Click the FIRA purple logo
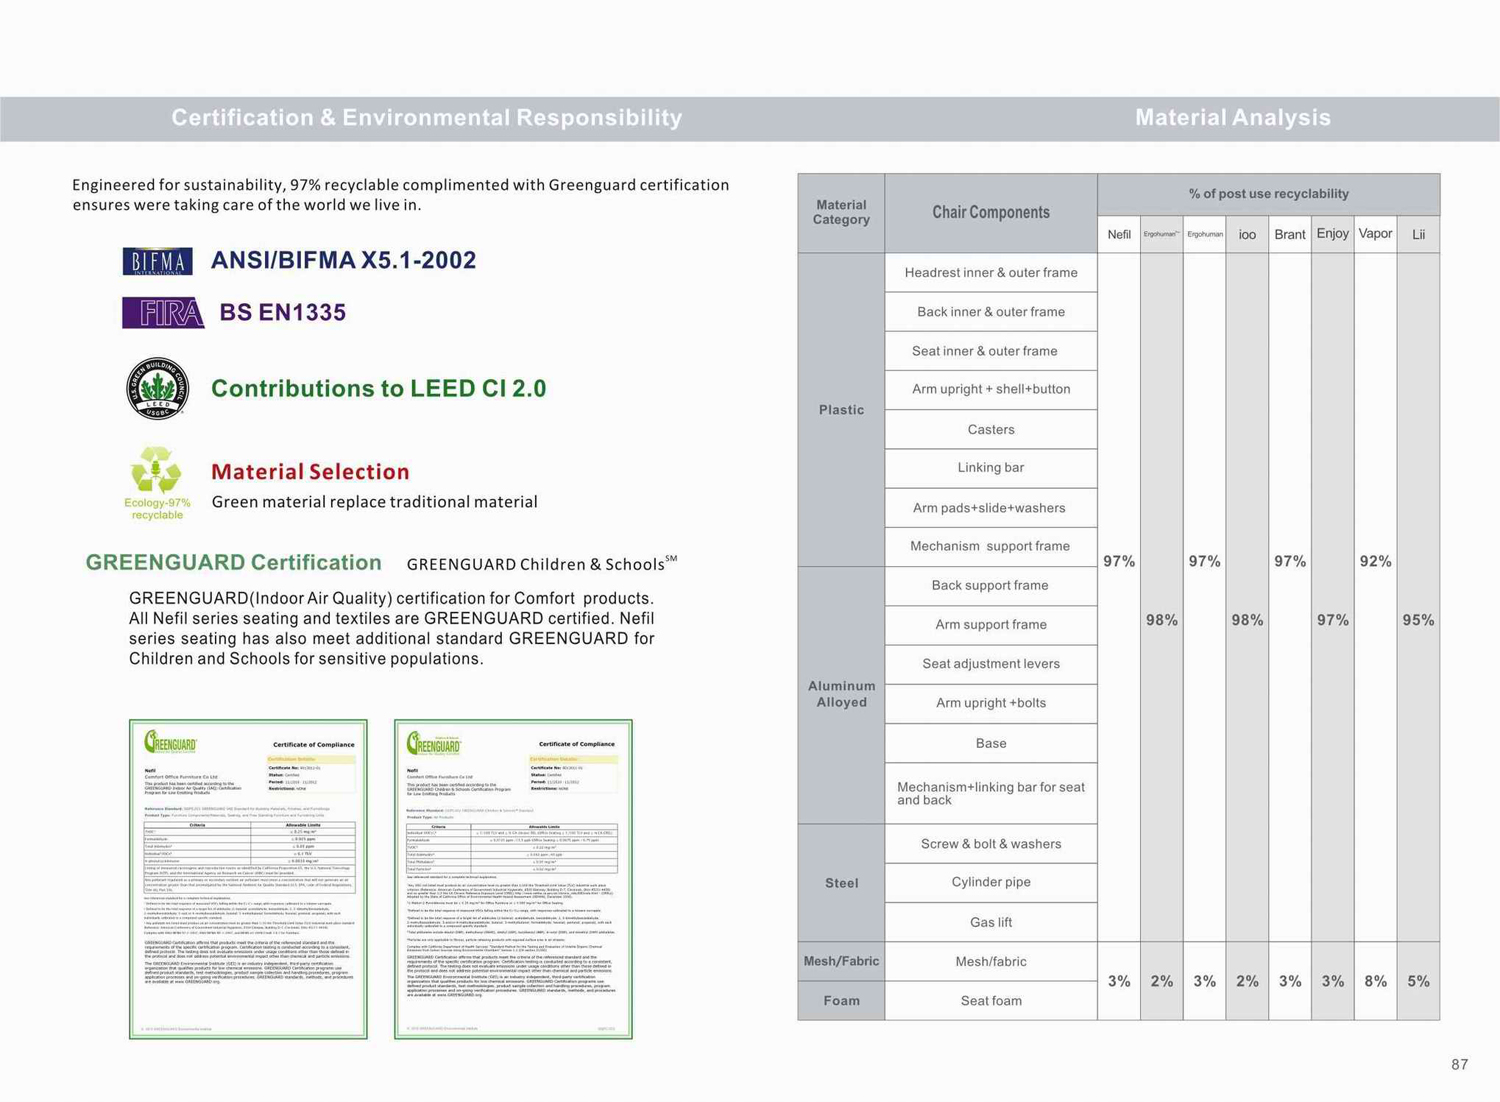Viewport: 1500px width, 1102px height. click(x=163, y=313)
